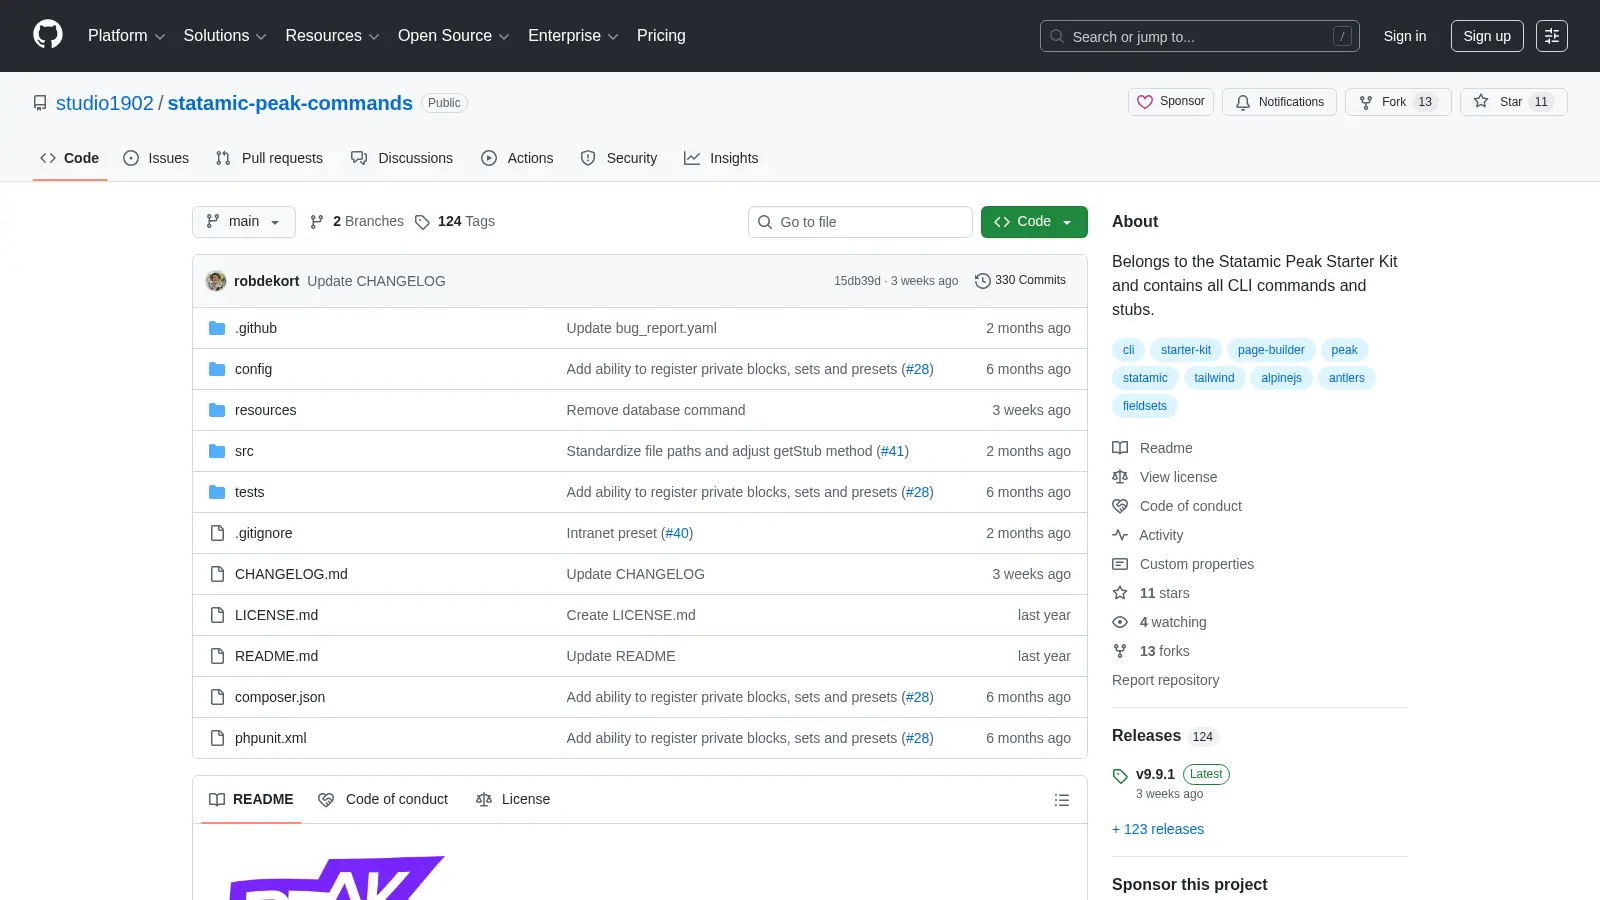Screen dimensions: 1600x900
Task: Open the Pricing link in header
Action: pos(661,36)
